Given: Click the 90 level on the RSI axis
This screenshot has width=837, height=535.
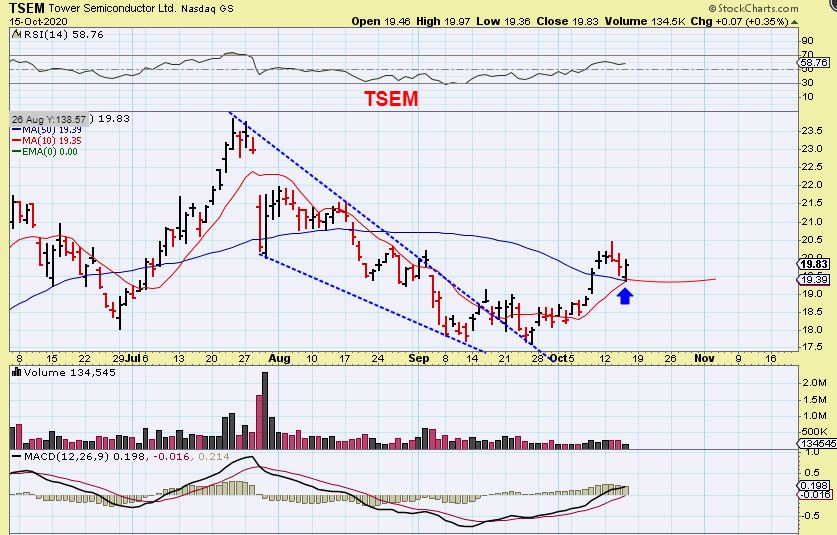Looking at the screenshot, I should click(807, 41).
